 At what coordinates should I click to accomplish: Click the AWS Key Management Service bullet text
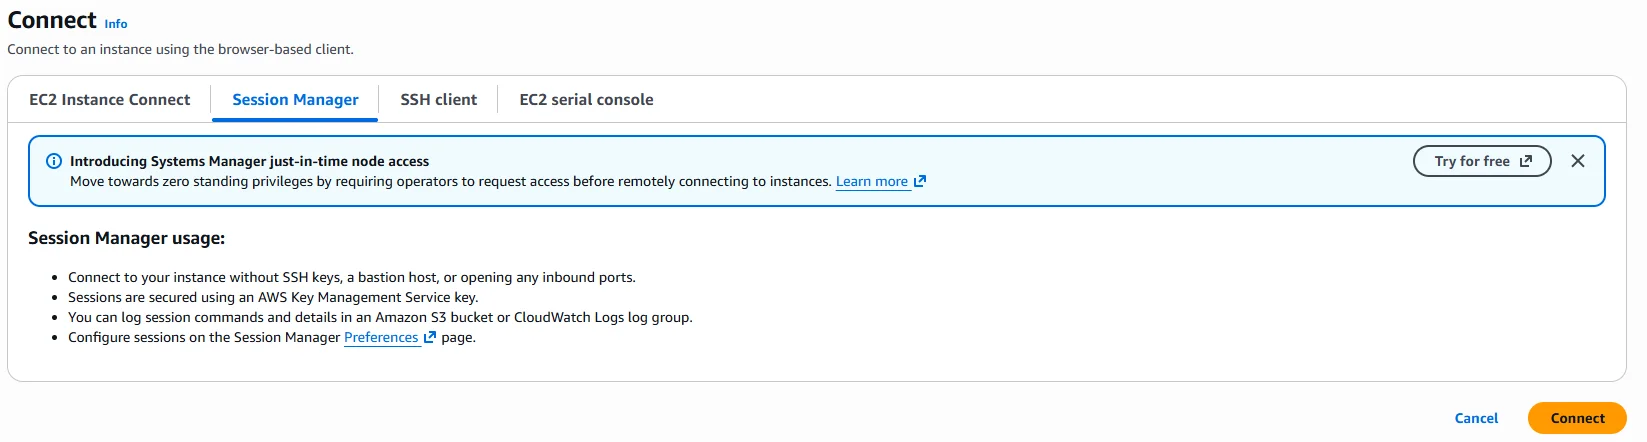273,297
